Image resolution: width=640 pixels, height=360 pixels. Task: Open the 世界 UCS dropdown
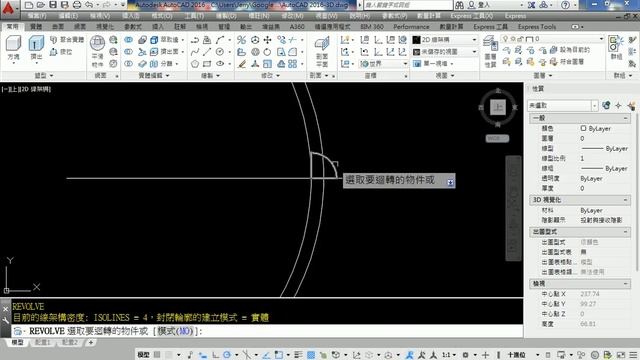[384, 64]
